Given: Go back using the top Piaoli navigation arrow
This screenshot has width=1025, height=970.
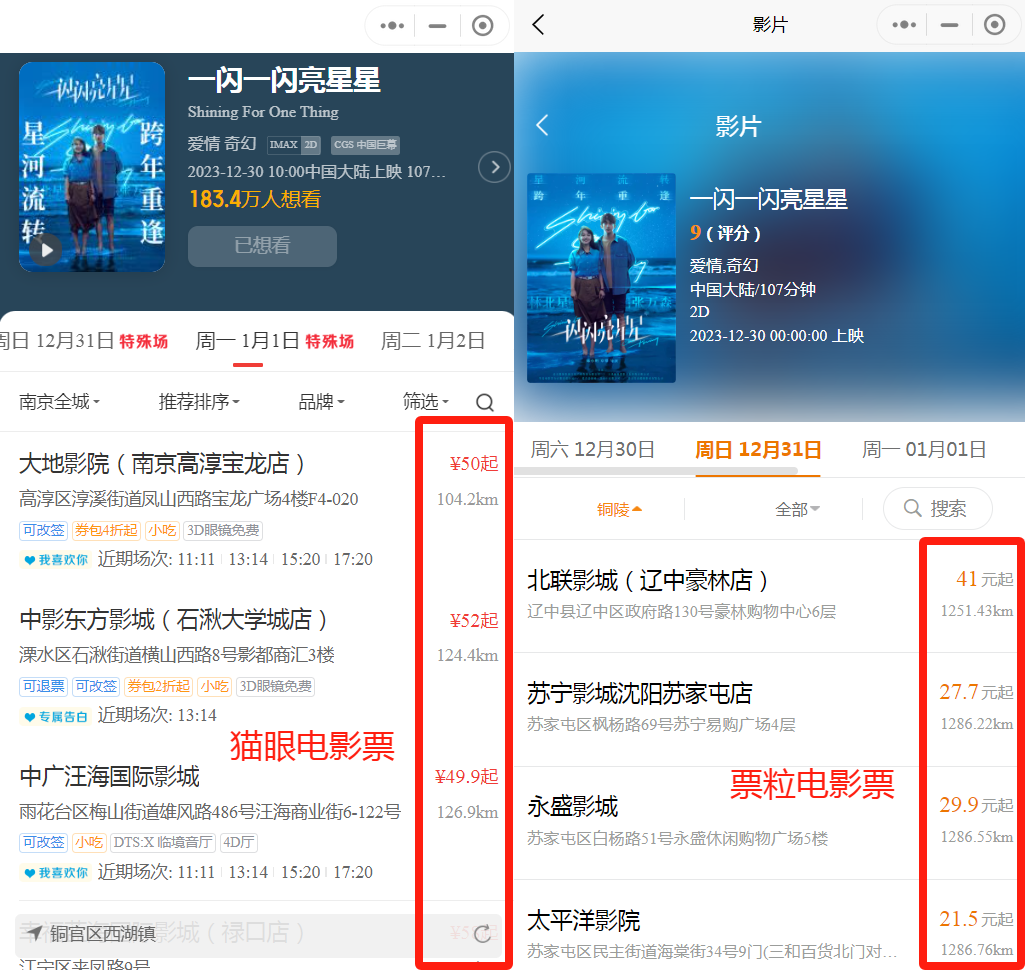Looking at the screenshot, I should click(538, 25).
